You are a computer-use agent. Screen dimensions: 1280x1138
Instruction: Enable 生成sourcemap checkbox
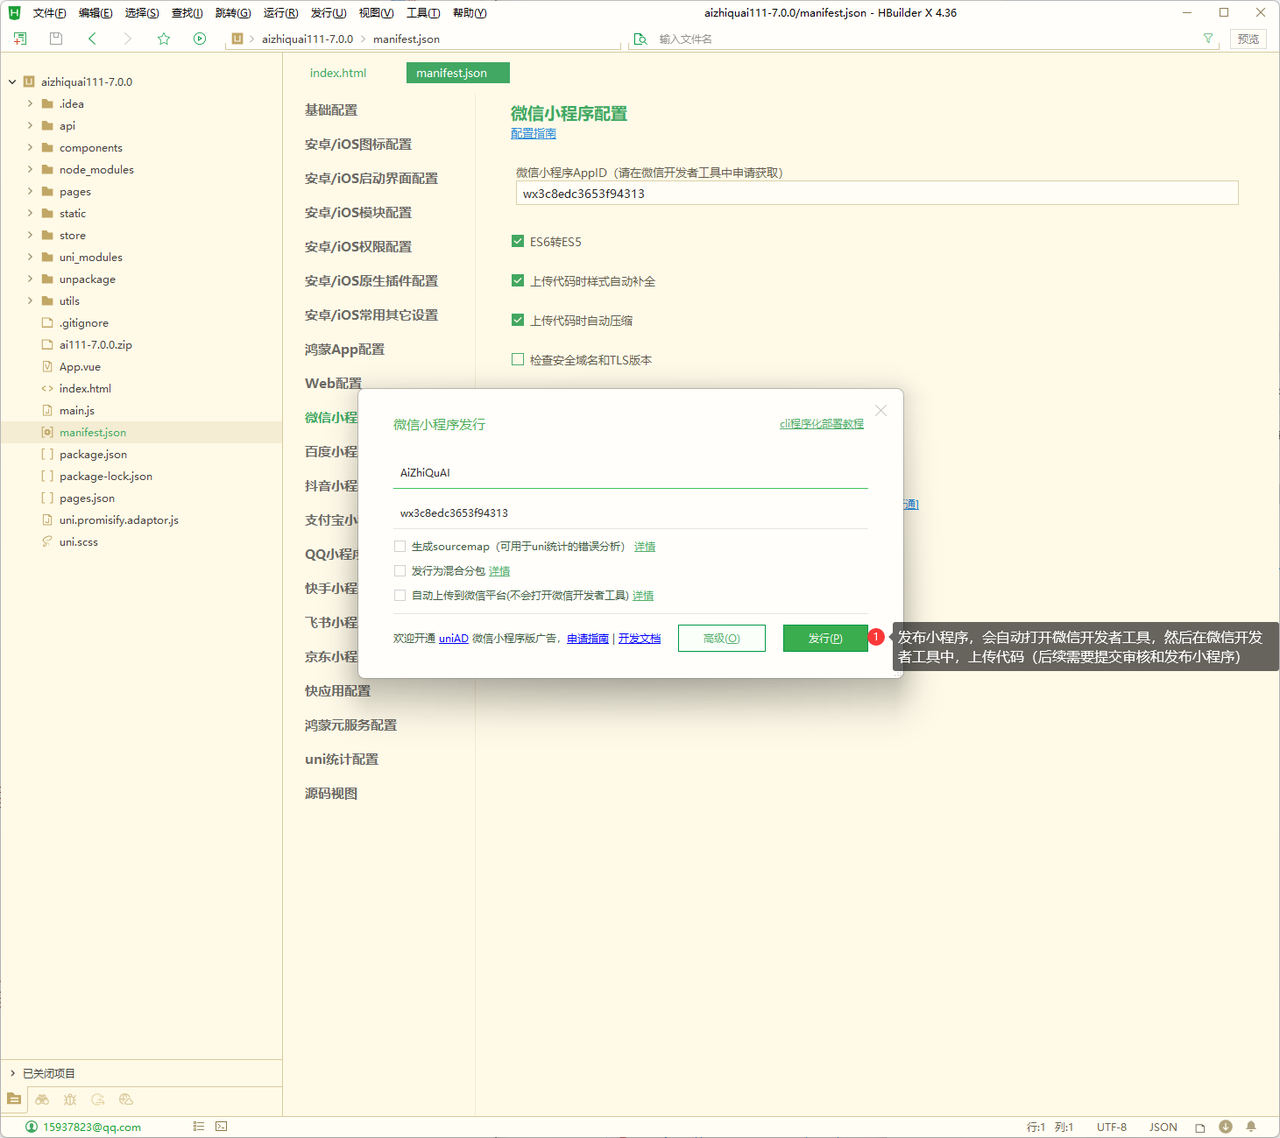pos(400,547)
